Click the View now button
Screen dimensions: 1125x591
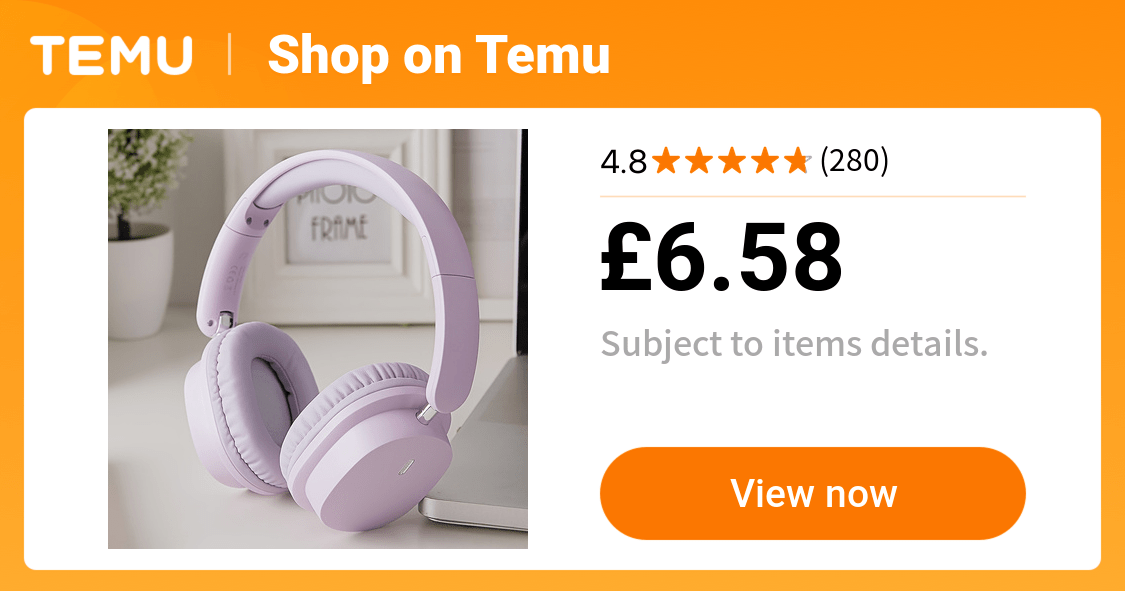(812, 493)
